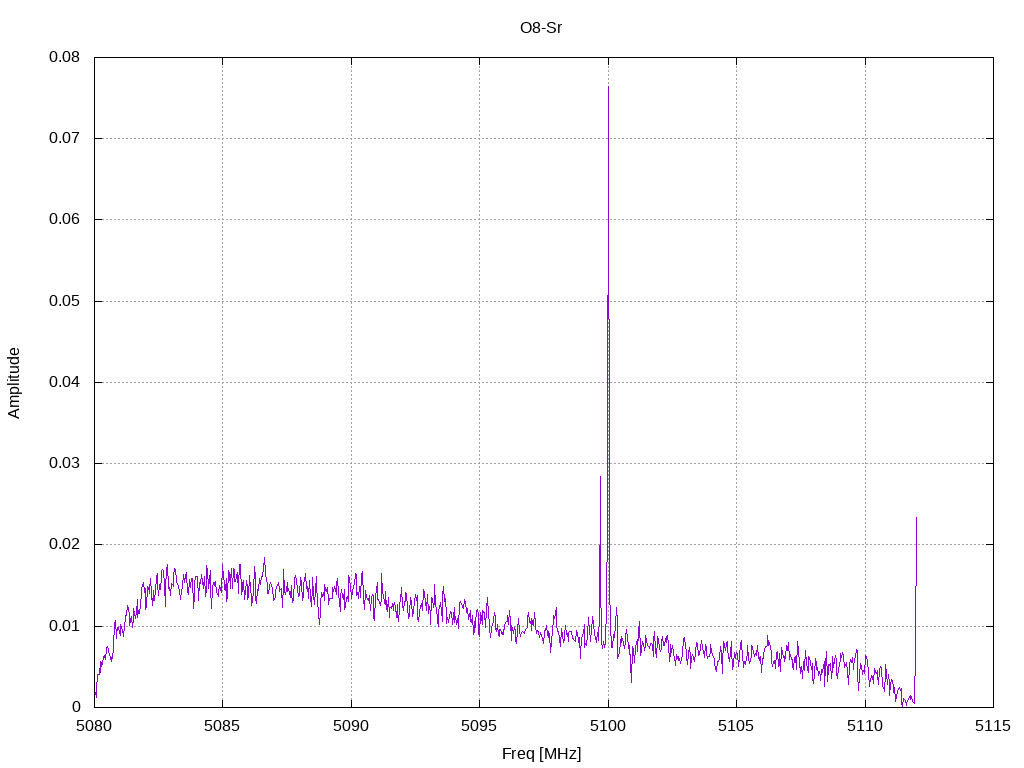Click the y-axis tick label 0.06
The height and width of the screenshot is (768, 1024).
[64, 219]
